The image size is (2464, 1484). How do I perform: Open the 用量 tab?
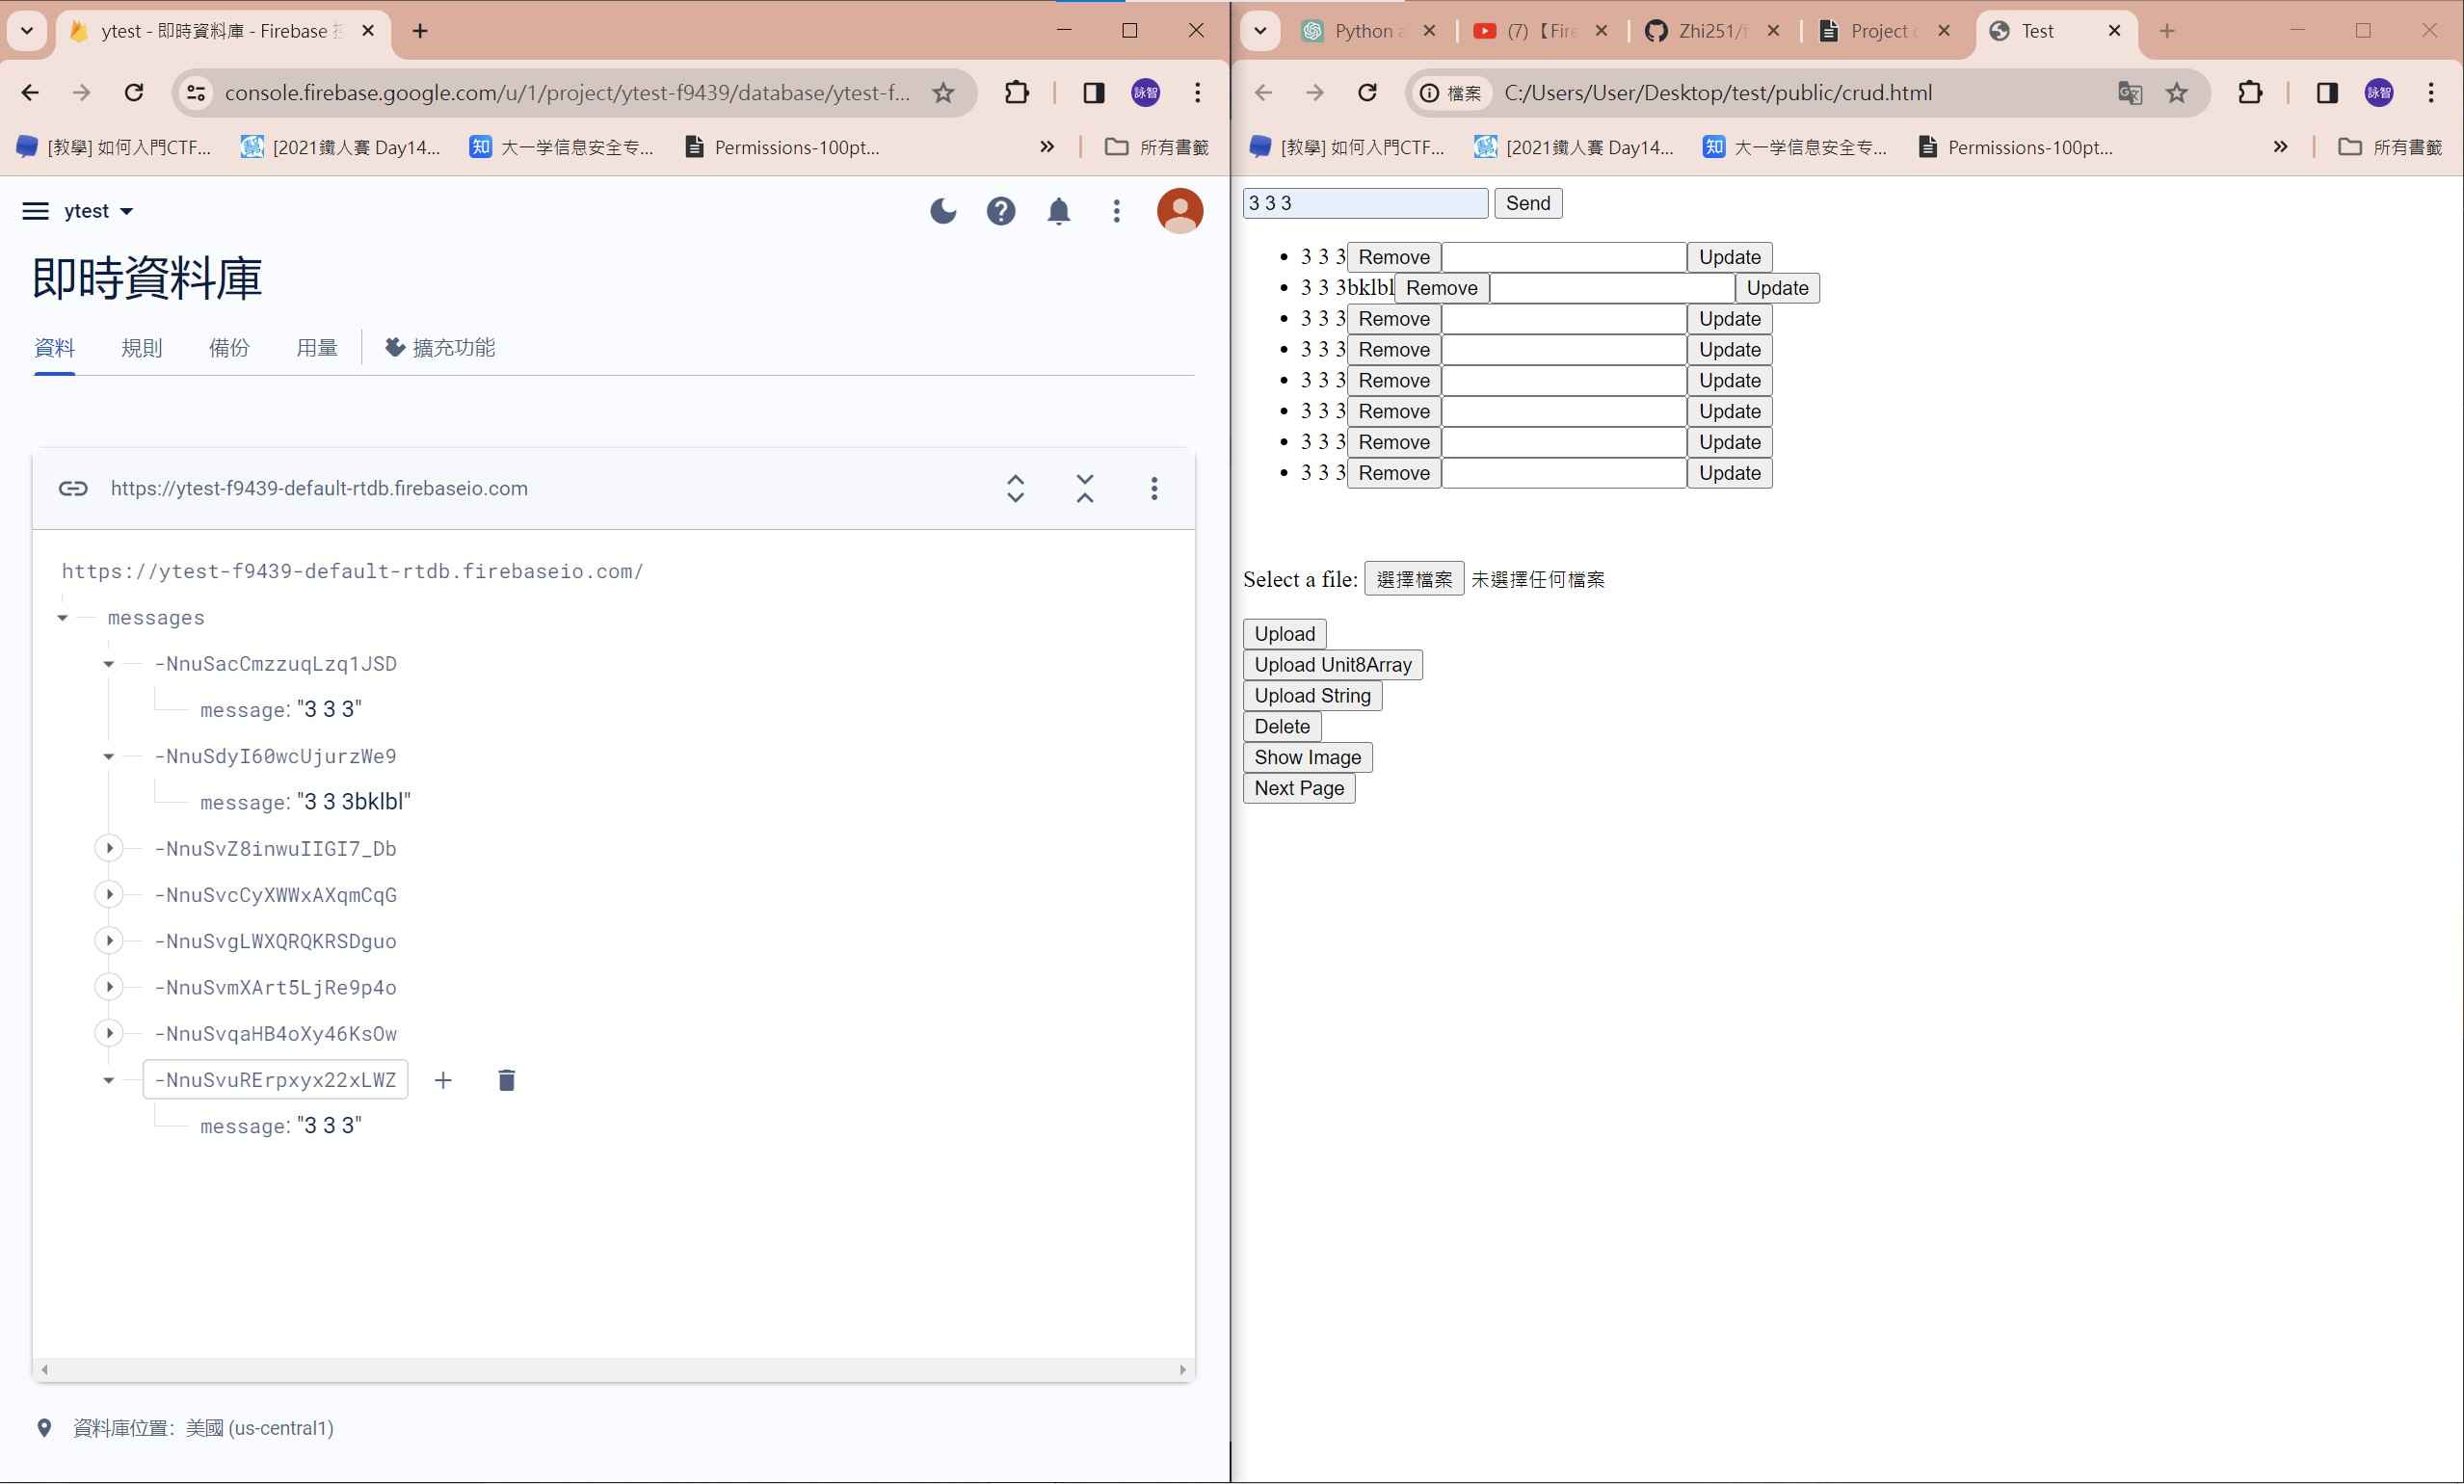coord(316,348)
